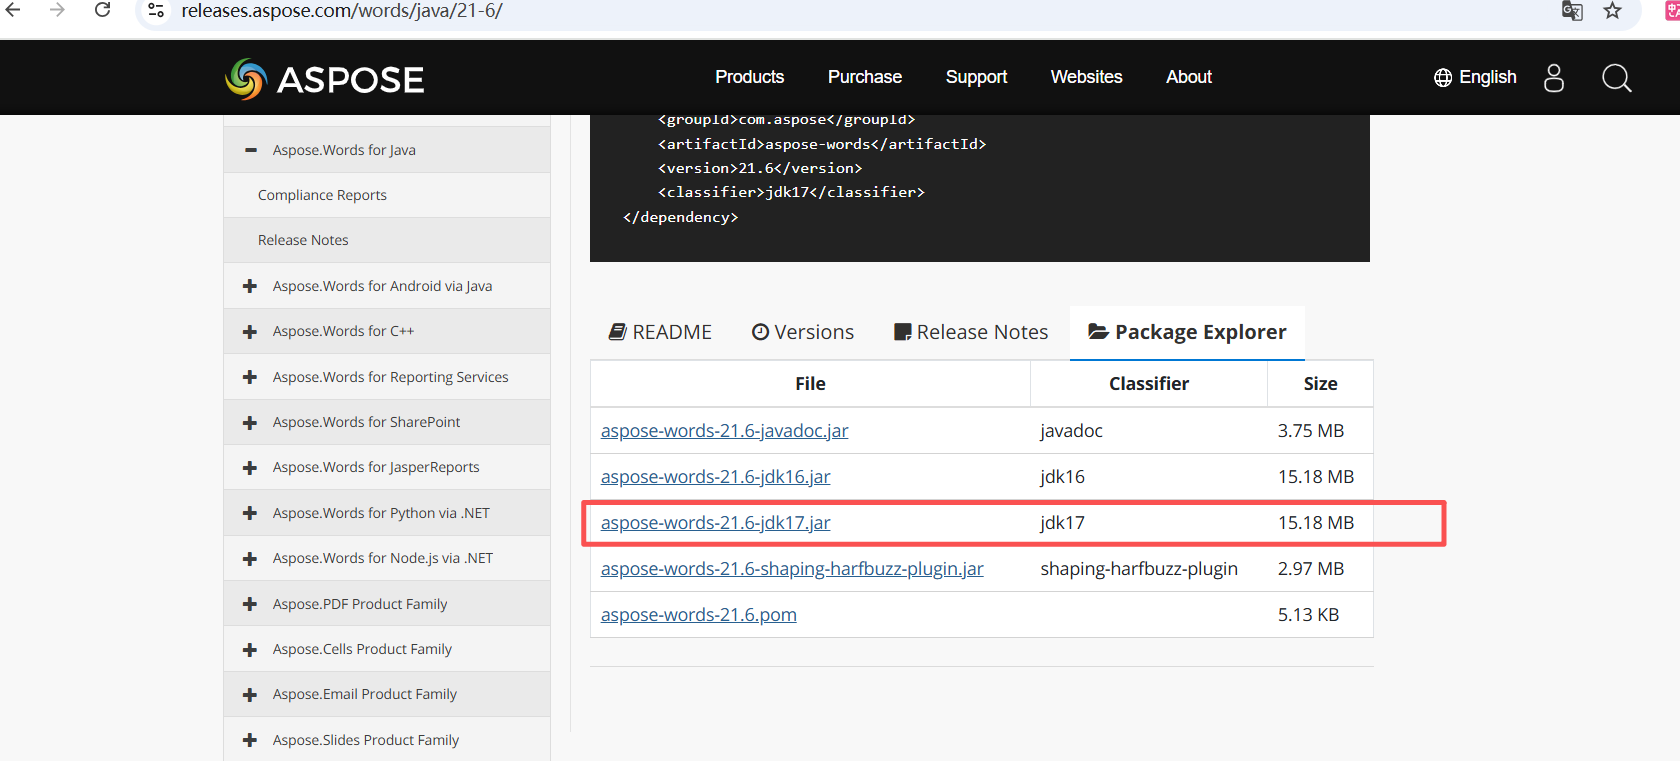The height and width of the screenshot is (761, 1680).
Task: Bookmark page with star icon
Action: (1612, 11)
